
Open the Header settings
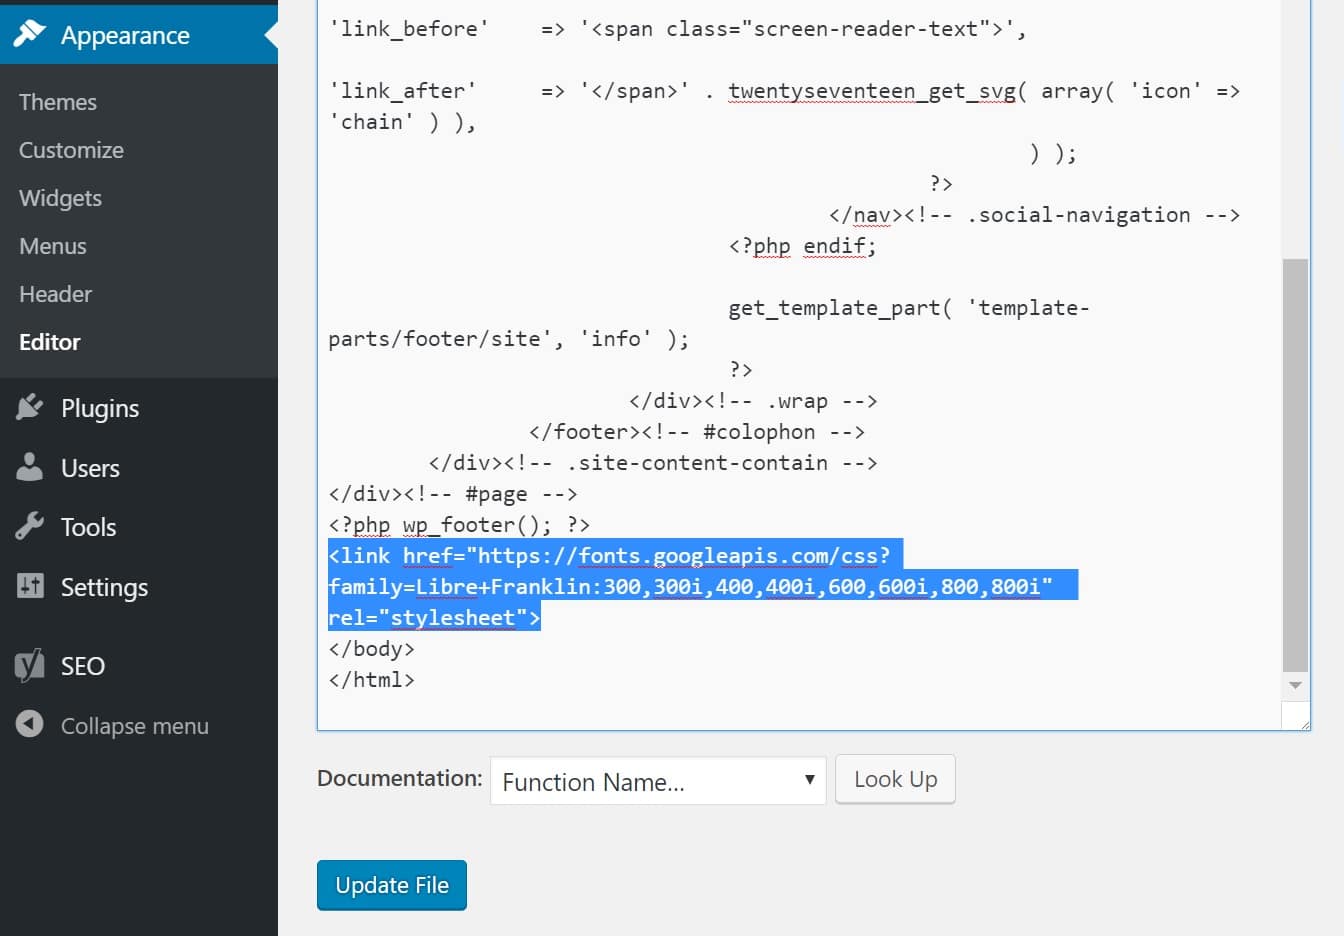tap(55, 294)
